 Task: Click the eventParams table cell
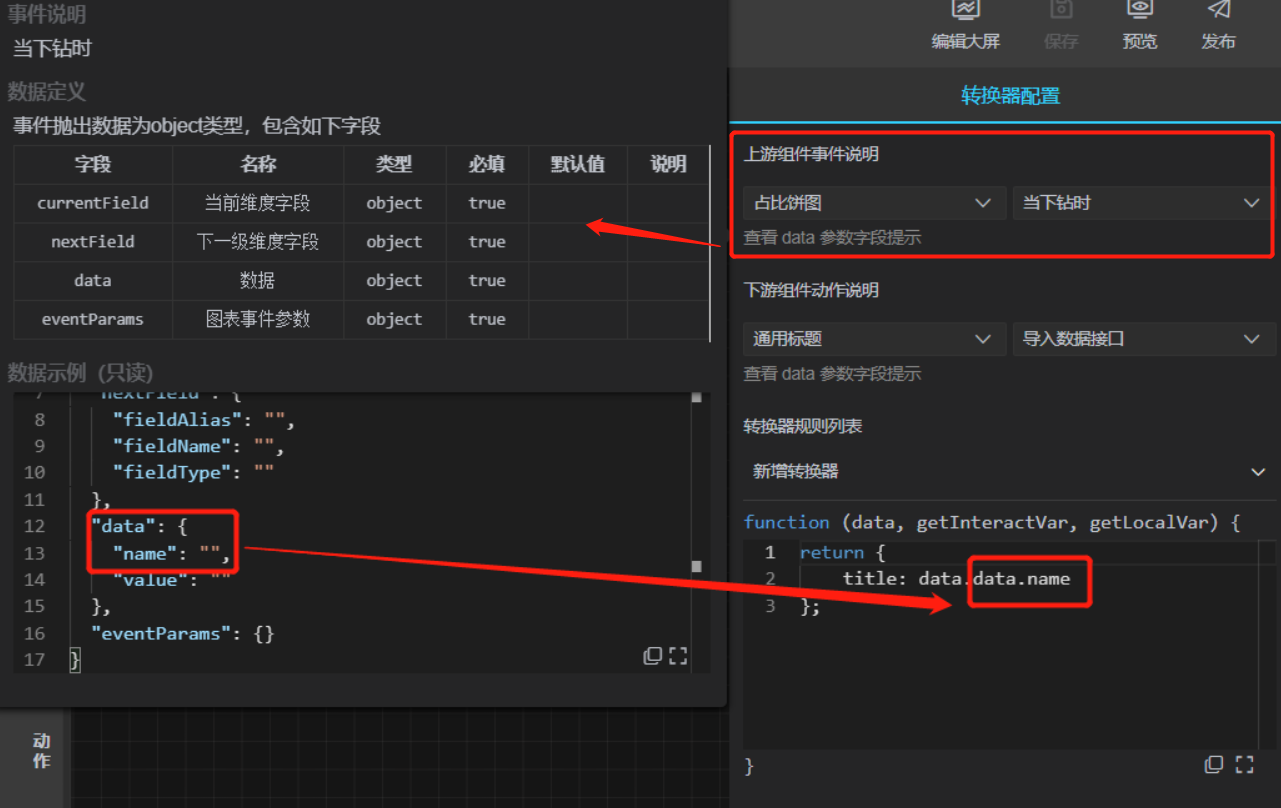tap(93, 320)
